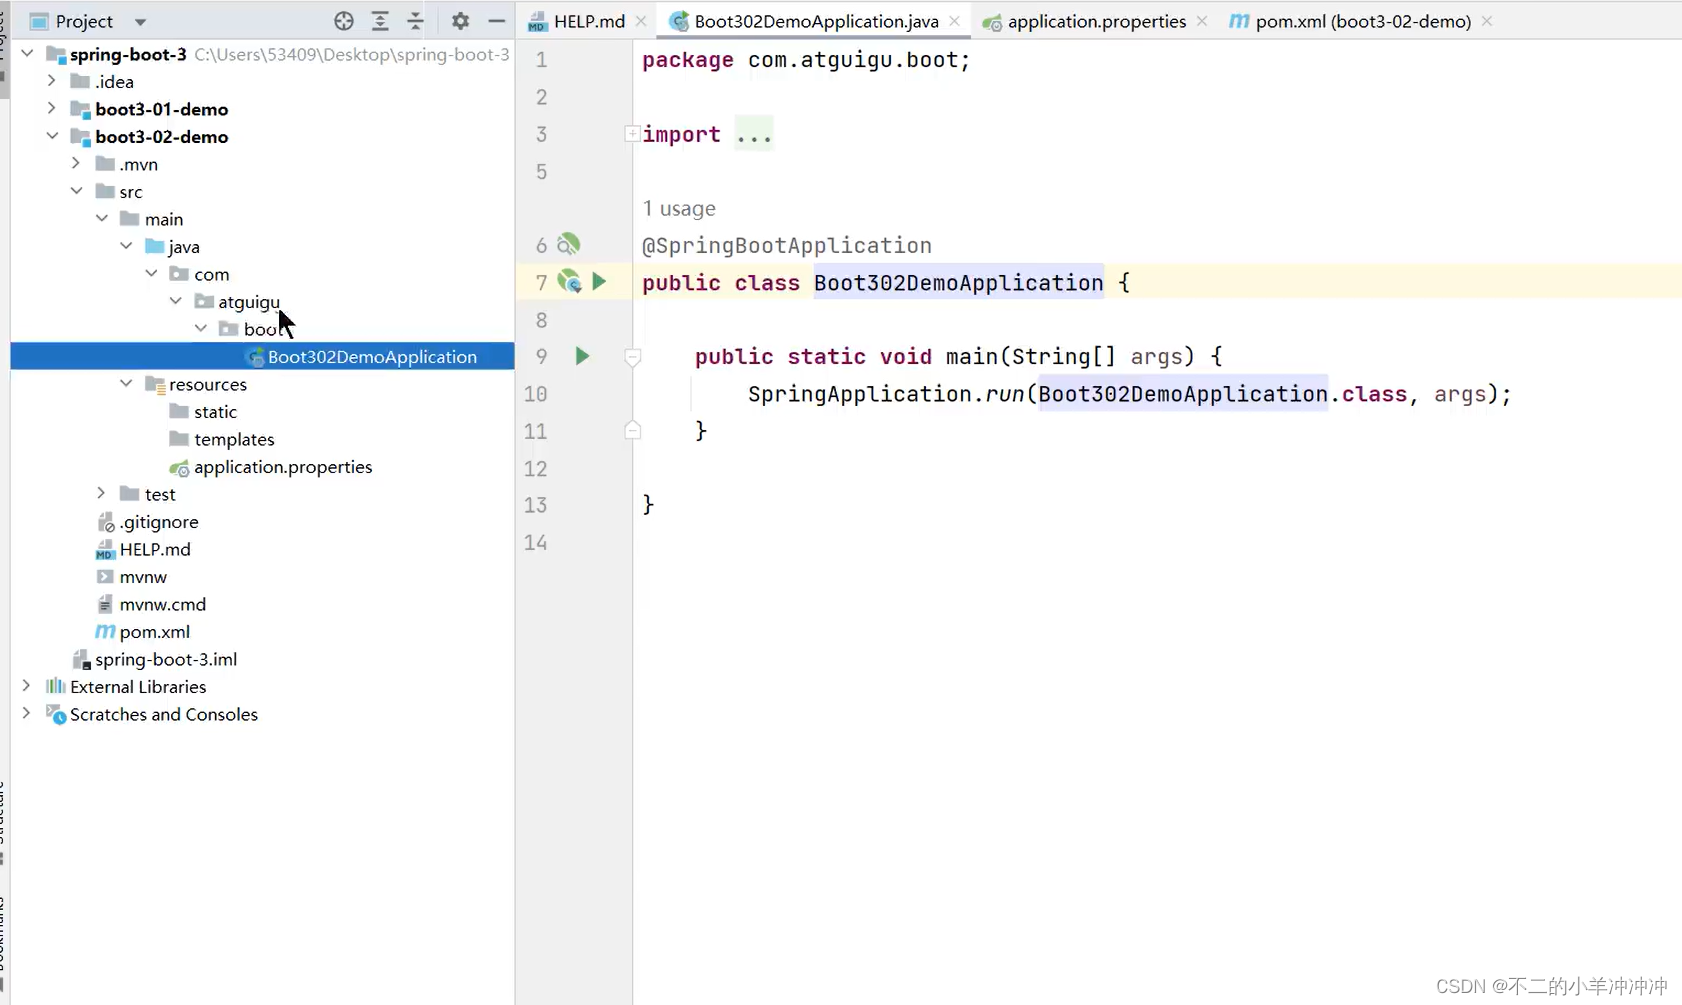Click the class icon of Boot302DemoApplication in Project tree
Image resolution: width=1682 pixels, height=1005 pixels.
pos(253,356)
